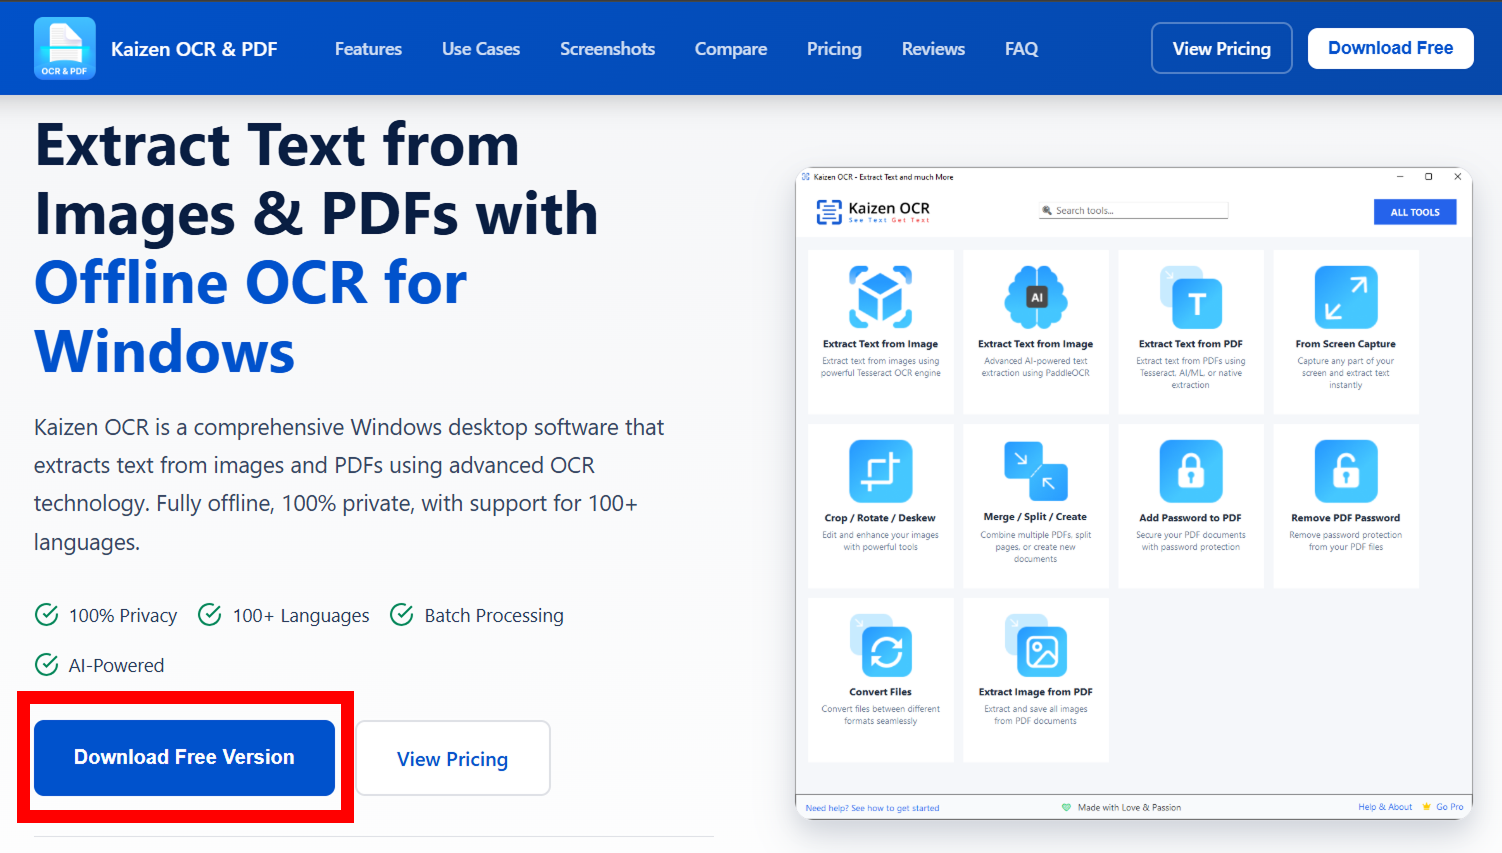
Task: Click the Merge / Split / Create icon
Action: point(1036,471)
